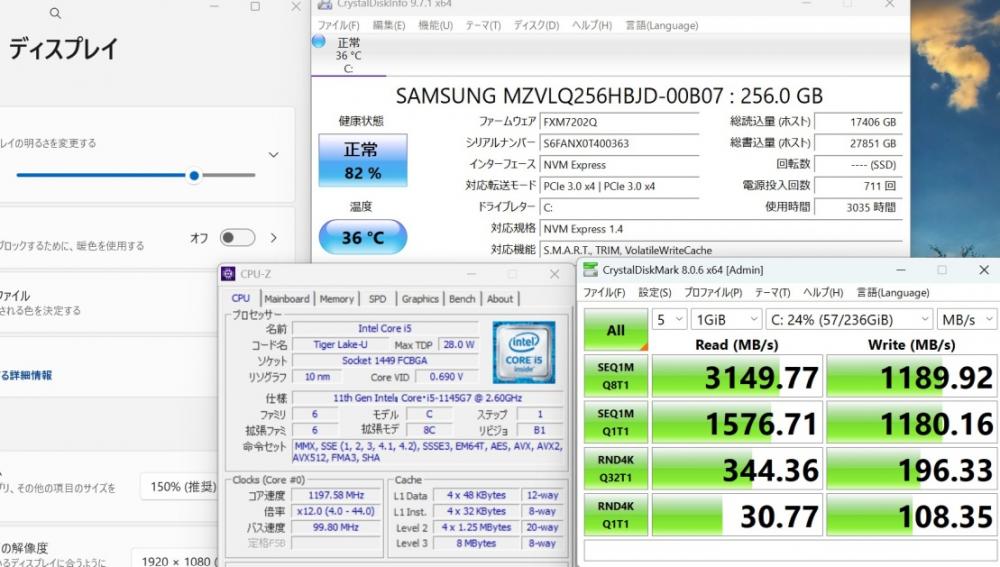Open the test count dropdown showing 5
This screenshot has height=567, width=1000.
point(669,320)
